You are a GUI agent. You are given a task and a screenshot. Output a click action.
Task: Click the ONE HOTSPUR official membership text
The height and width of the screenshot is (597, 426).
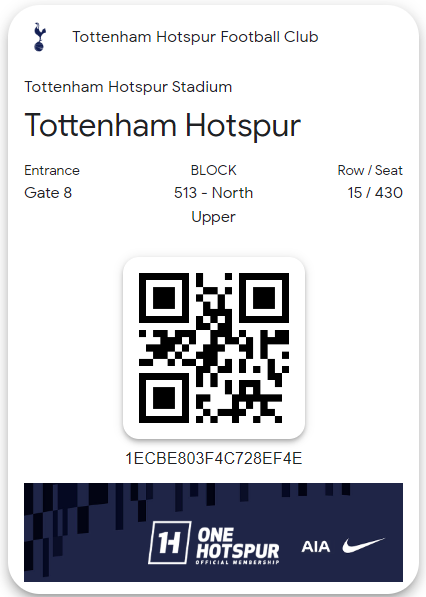[x=238, y=546]
